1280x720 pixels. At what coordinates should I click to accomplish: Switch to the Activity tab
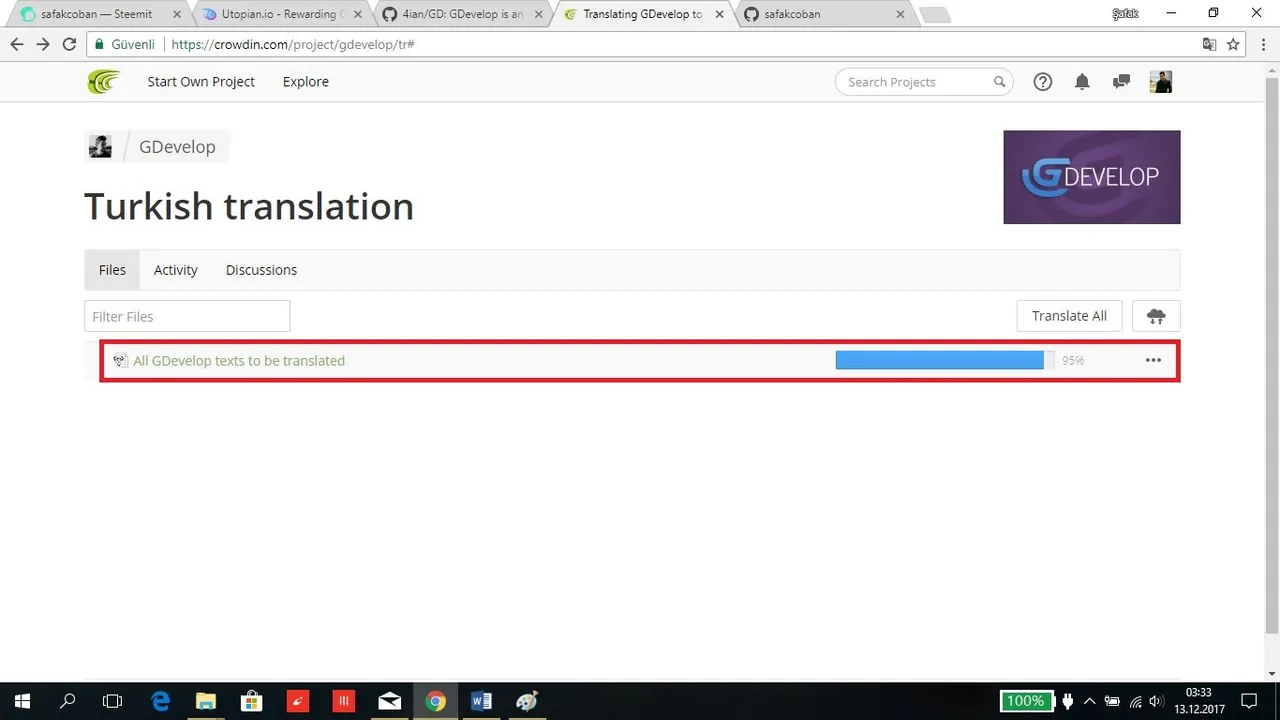[176, 270]
